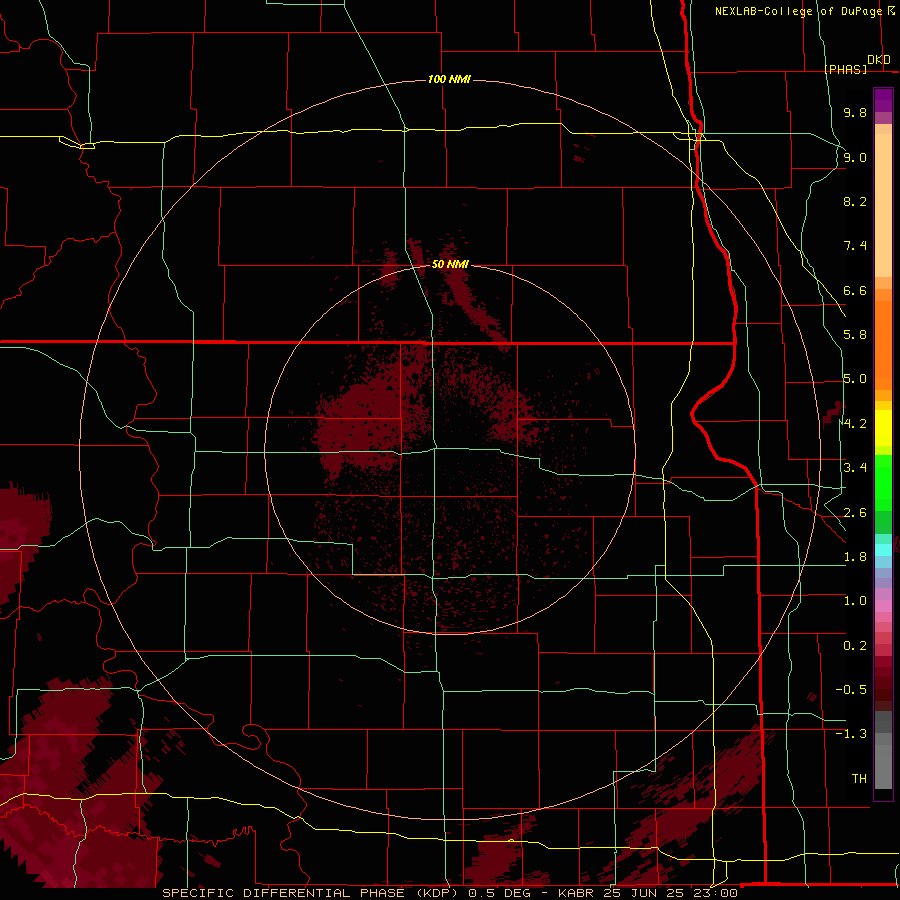
Task: Click the cyan segment of the color bar
Action: pyautogui.click(x=883, y=549)
